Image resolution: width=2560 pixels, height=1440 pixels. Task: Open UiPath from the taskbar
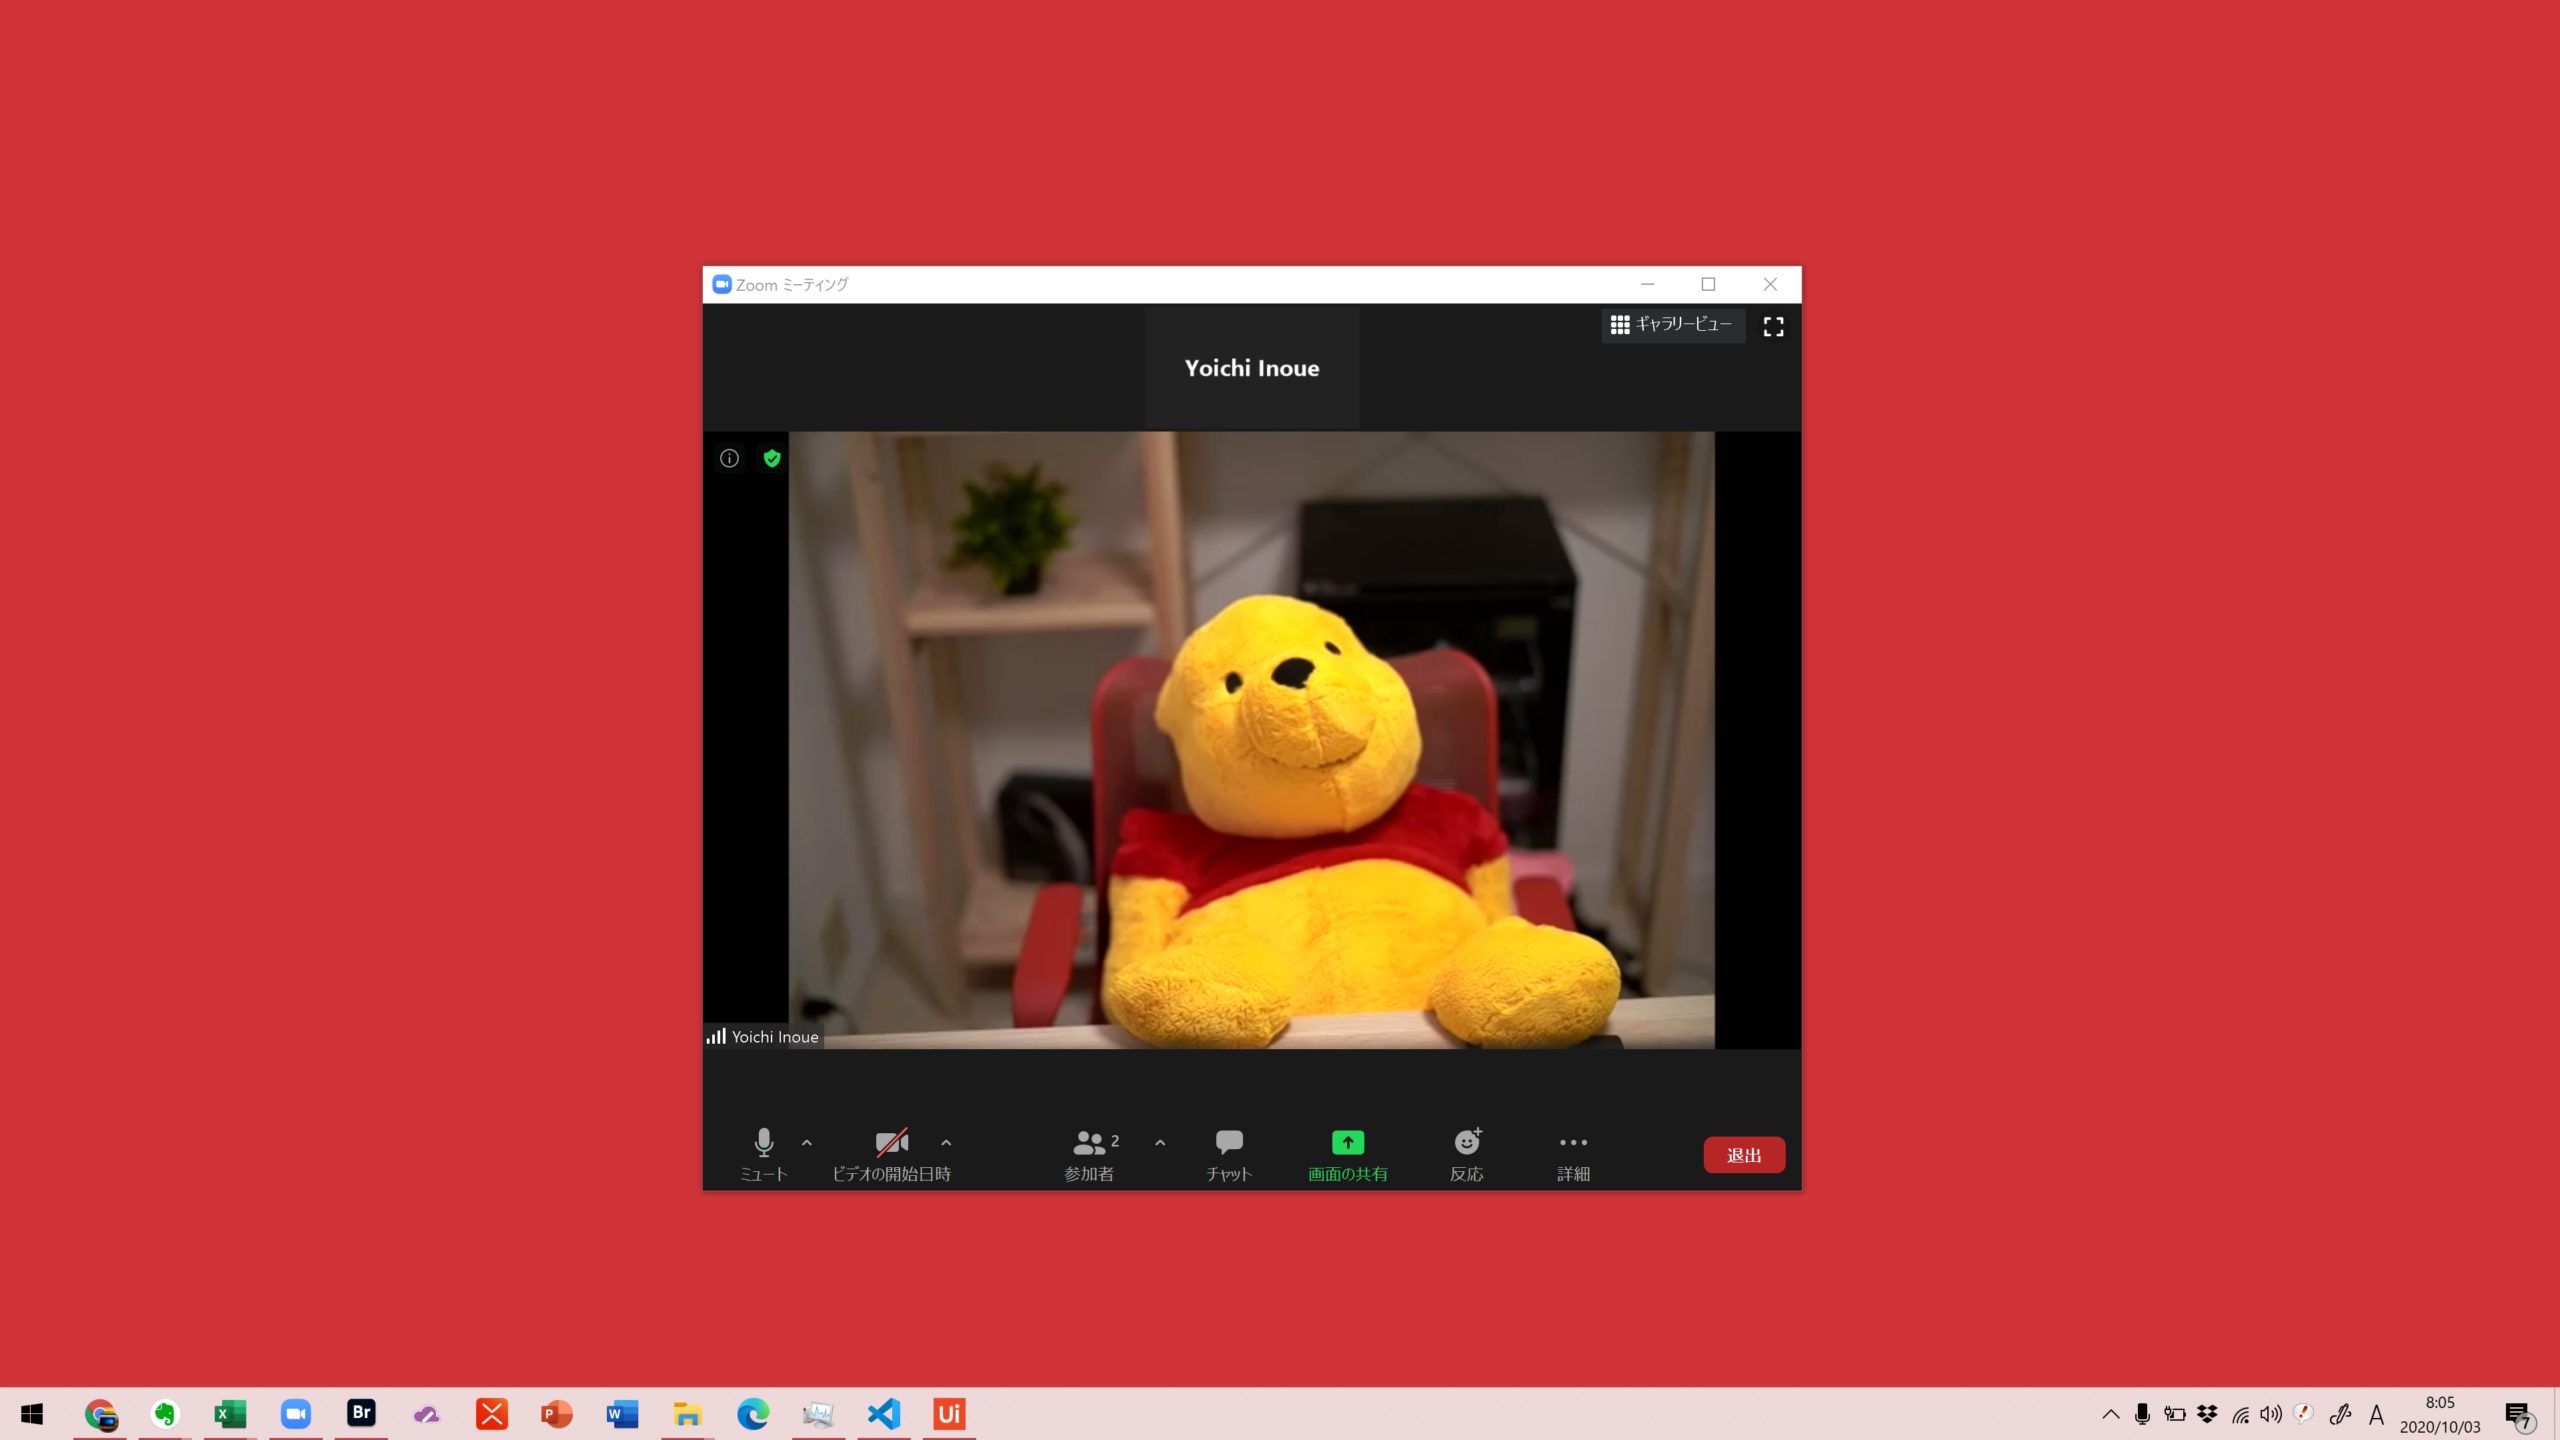pos(949,1414)
